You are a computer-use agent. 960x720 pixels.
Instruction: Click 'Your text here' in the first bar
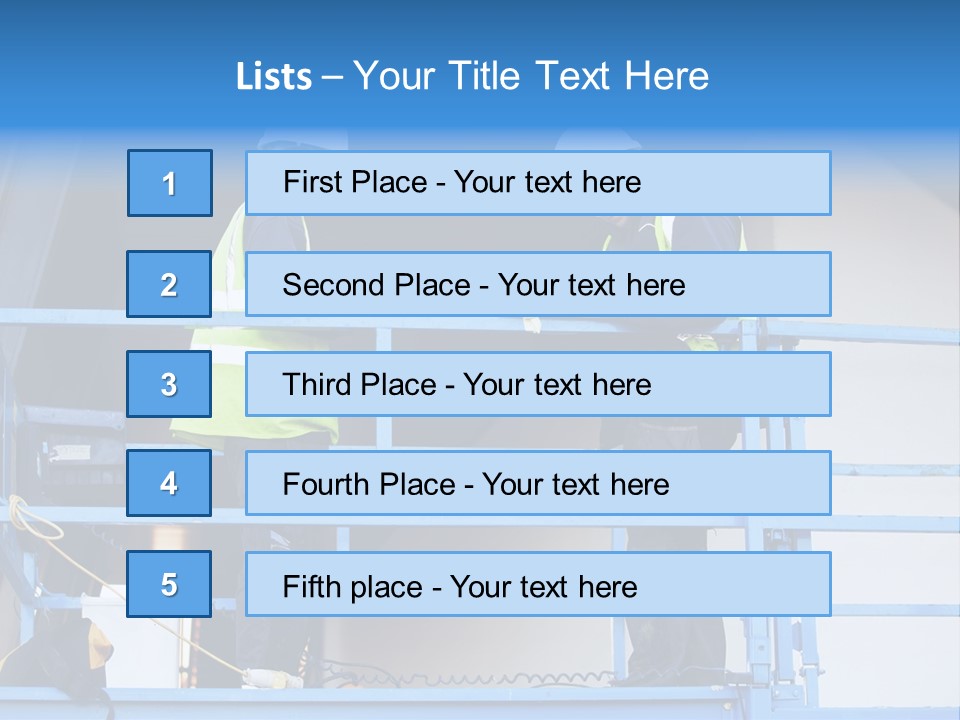pyautogui.click(x=547, y=182)
